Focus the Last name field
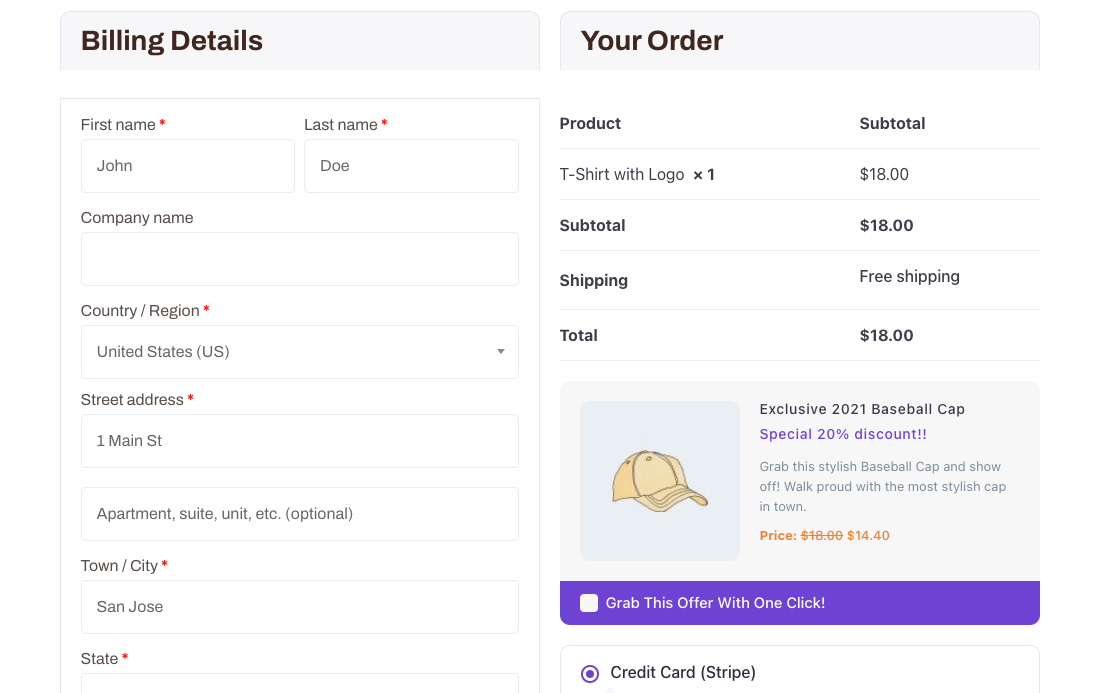 [411, 166]
